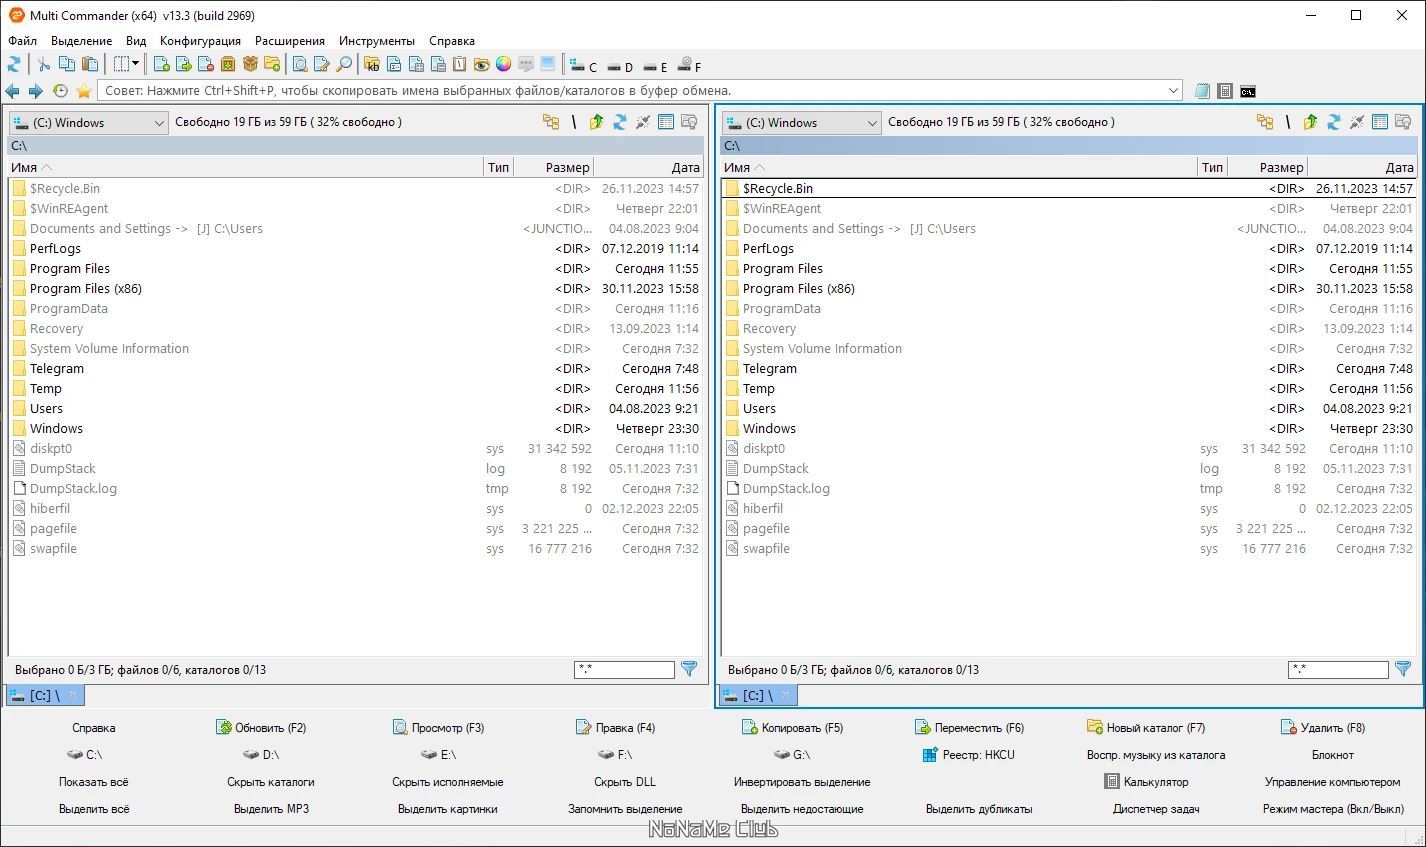Image resolution: width=1426 pixels, height=847 pixels.
Task: Click the Новый каталог (F7) button
Action: (x=1145, y=728)
